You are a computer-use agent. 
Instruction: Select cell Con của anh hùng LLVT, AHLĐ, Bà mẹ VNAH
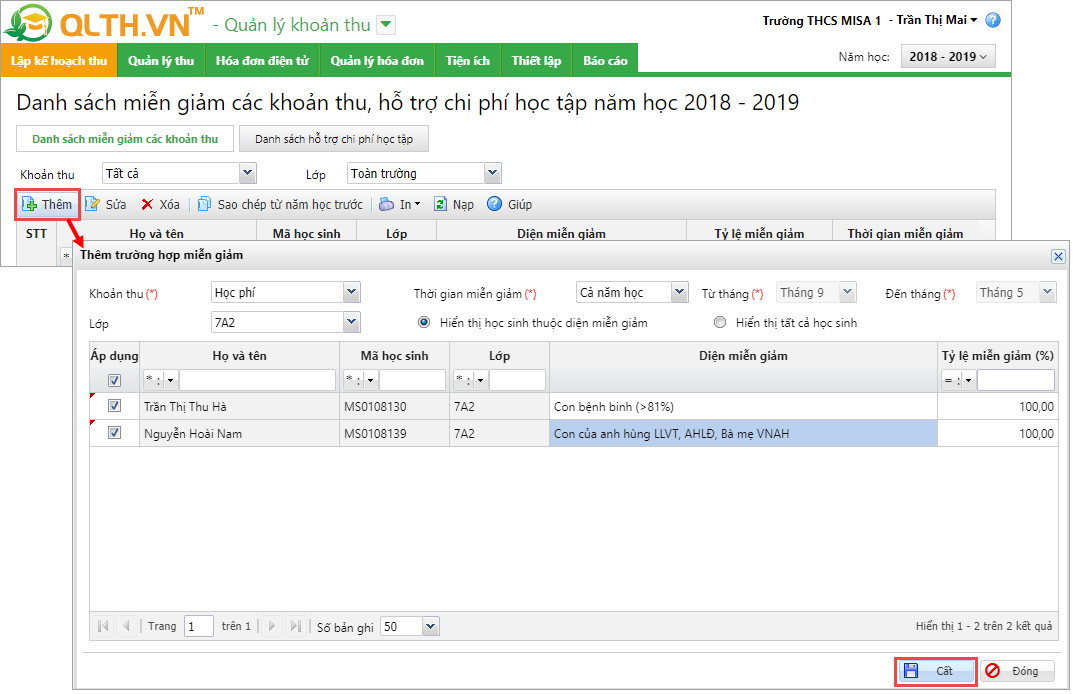tap(743, 433)
